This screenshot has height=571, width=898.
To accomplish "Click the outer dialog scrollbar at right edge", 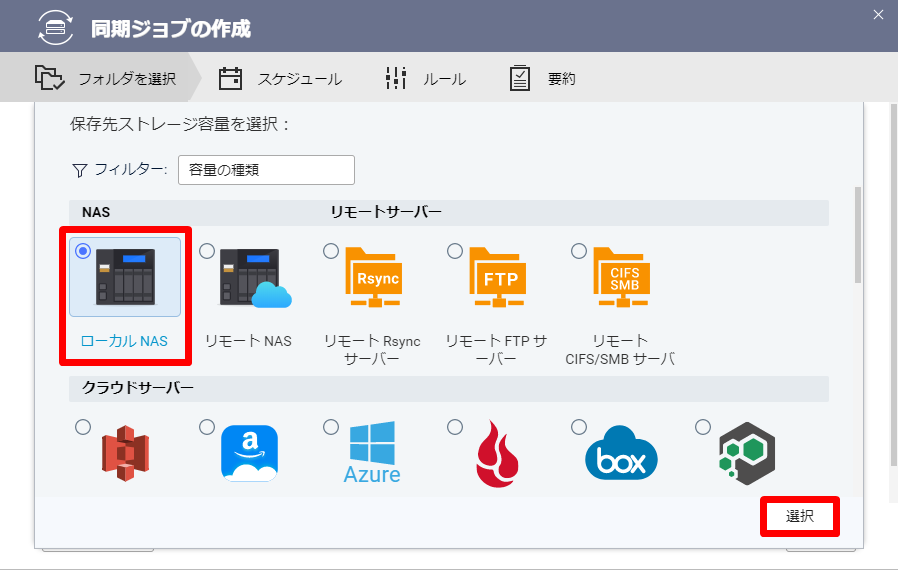I will click(x=894, y=285).
